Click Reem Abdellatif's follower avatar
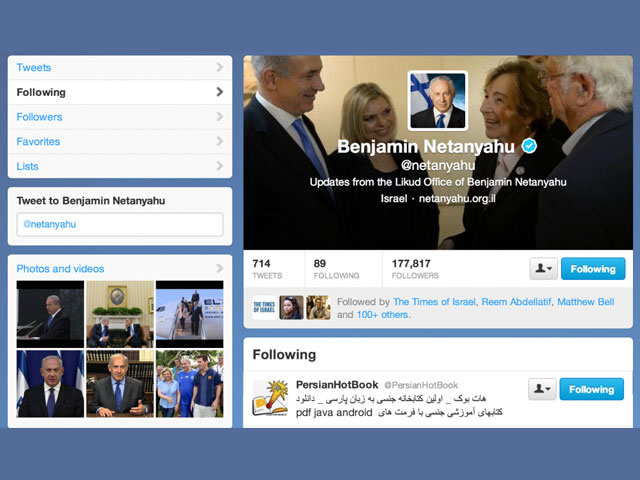640x480 pixels. [x=291, y=307]
